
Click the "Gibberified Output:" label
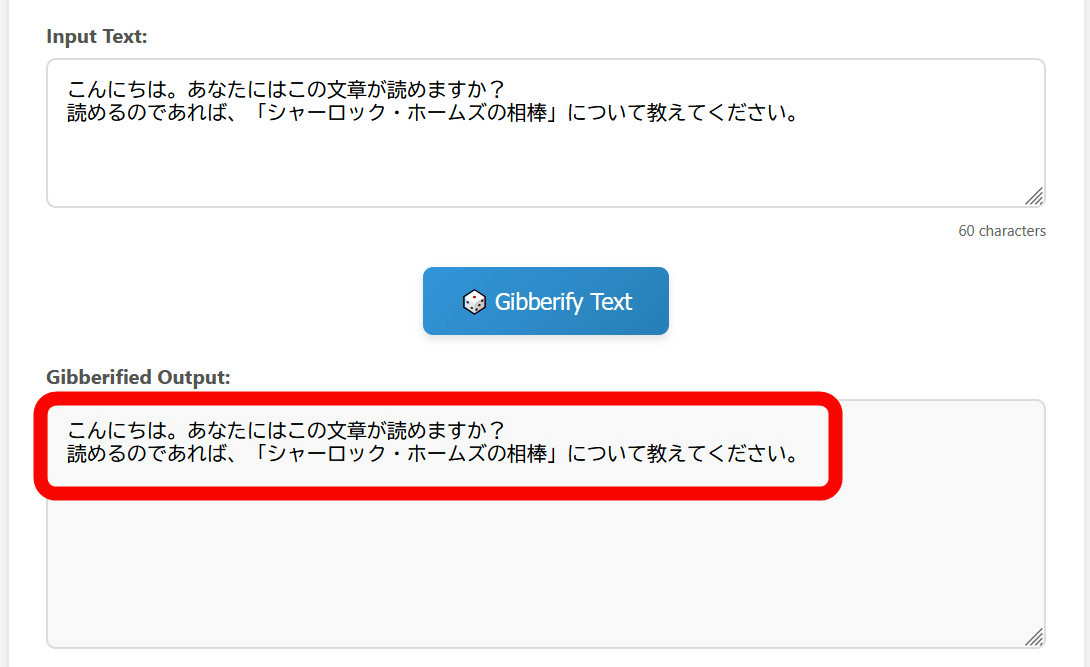pyautogui.click(x=138, y=377)
